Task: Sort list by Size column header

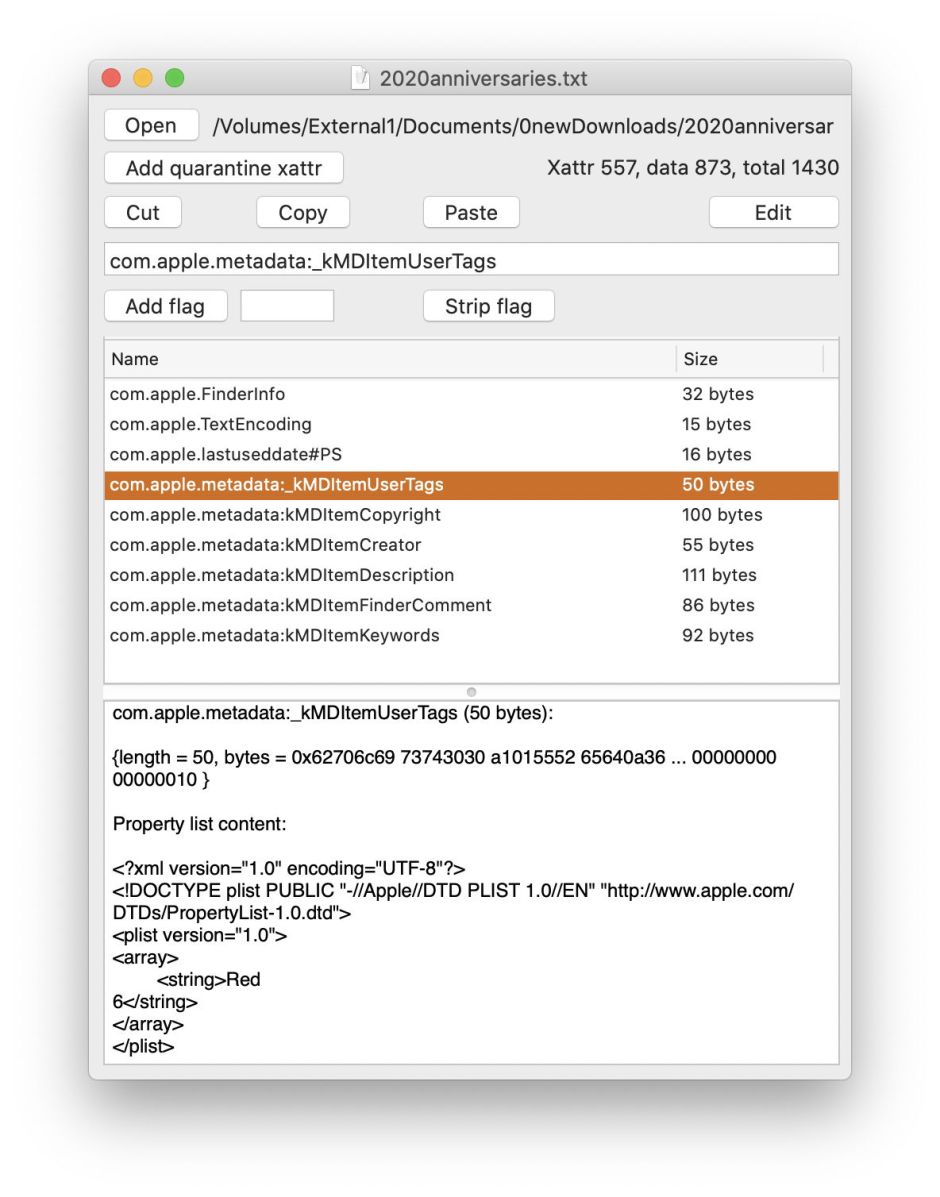Action: pyautogui.click(x=748, y=359)
